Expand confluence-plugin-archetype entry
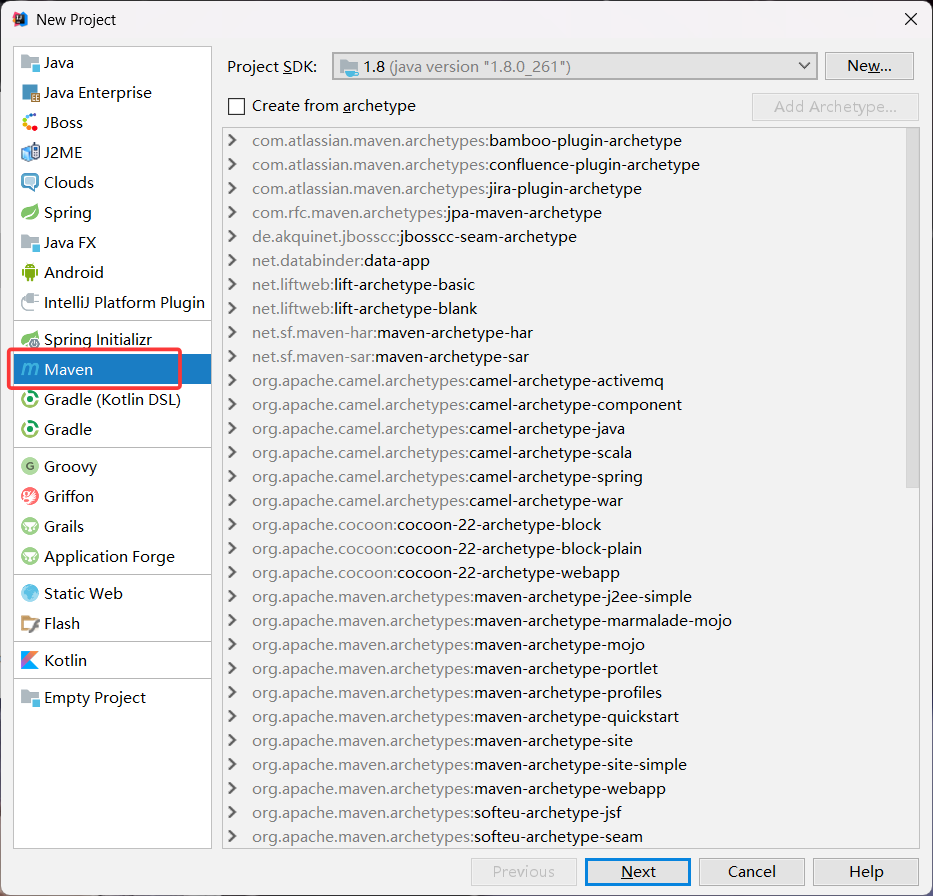The width and height of the screenshot is (933, 896). point(233,164)
